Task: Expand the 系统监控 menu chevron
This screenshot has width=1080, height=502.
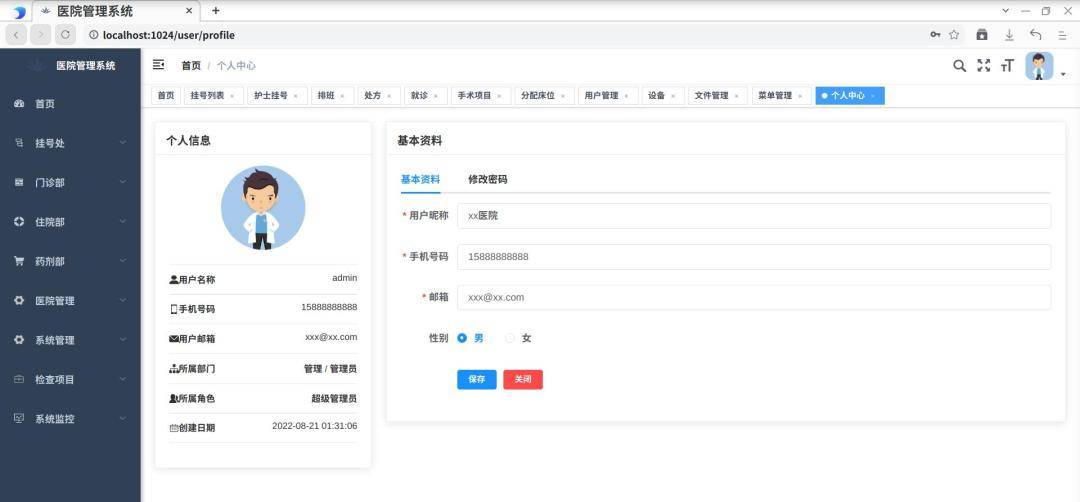Action: coord(123,418)
